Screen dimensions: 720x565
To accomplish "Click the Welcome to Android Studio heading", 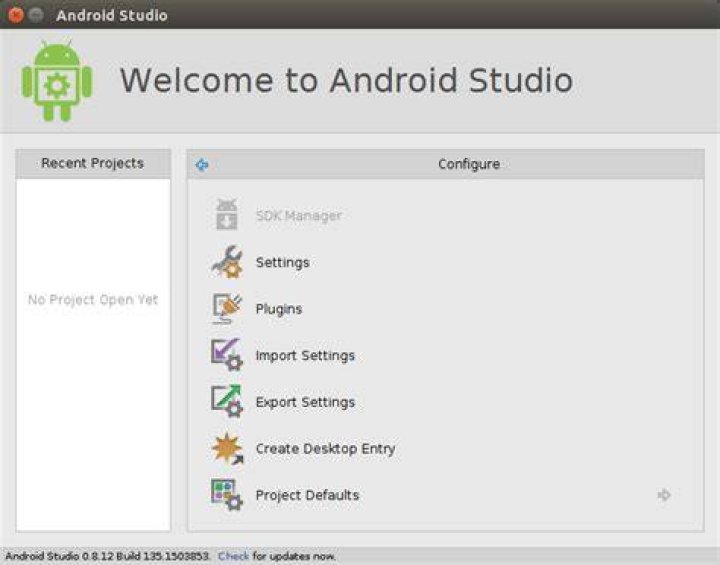I will coord(347,80).
